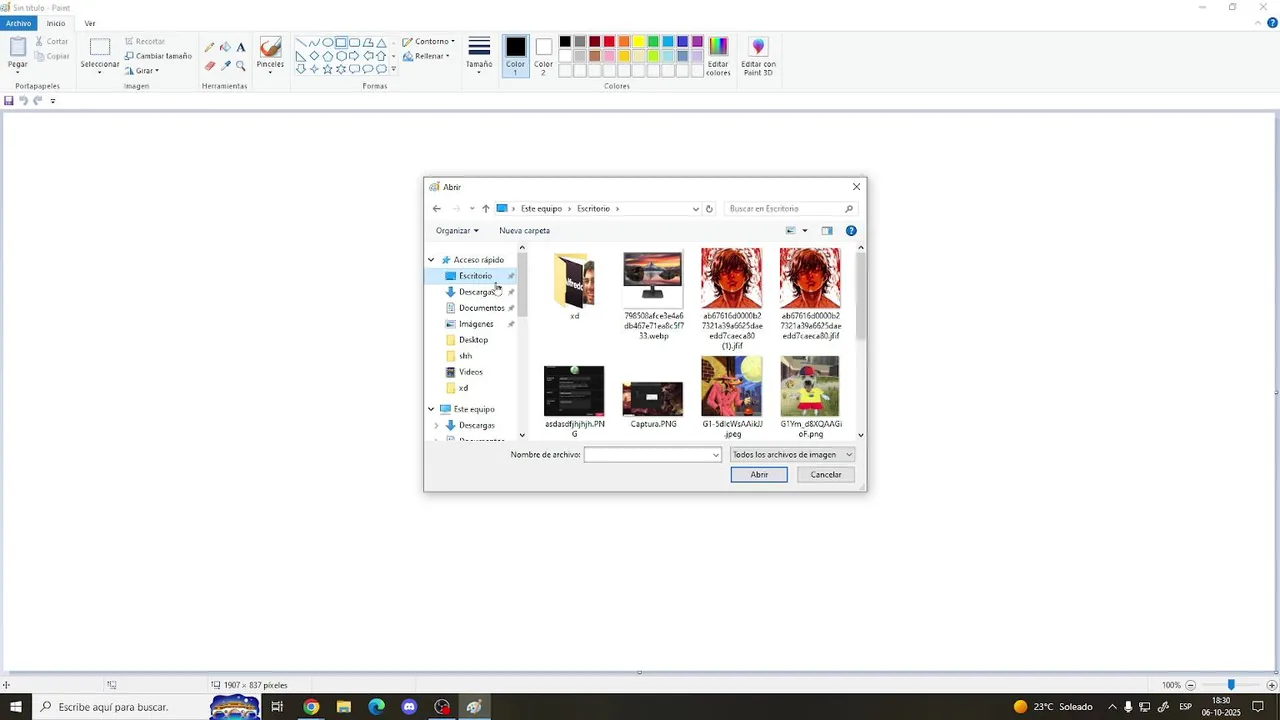Click Cambiar tamaño in Paint ribbon
The width and height of the screenshot is (1280, 720).
[158, 56]
